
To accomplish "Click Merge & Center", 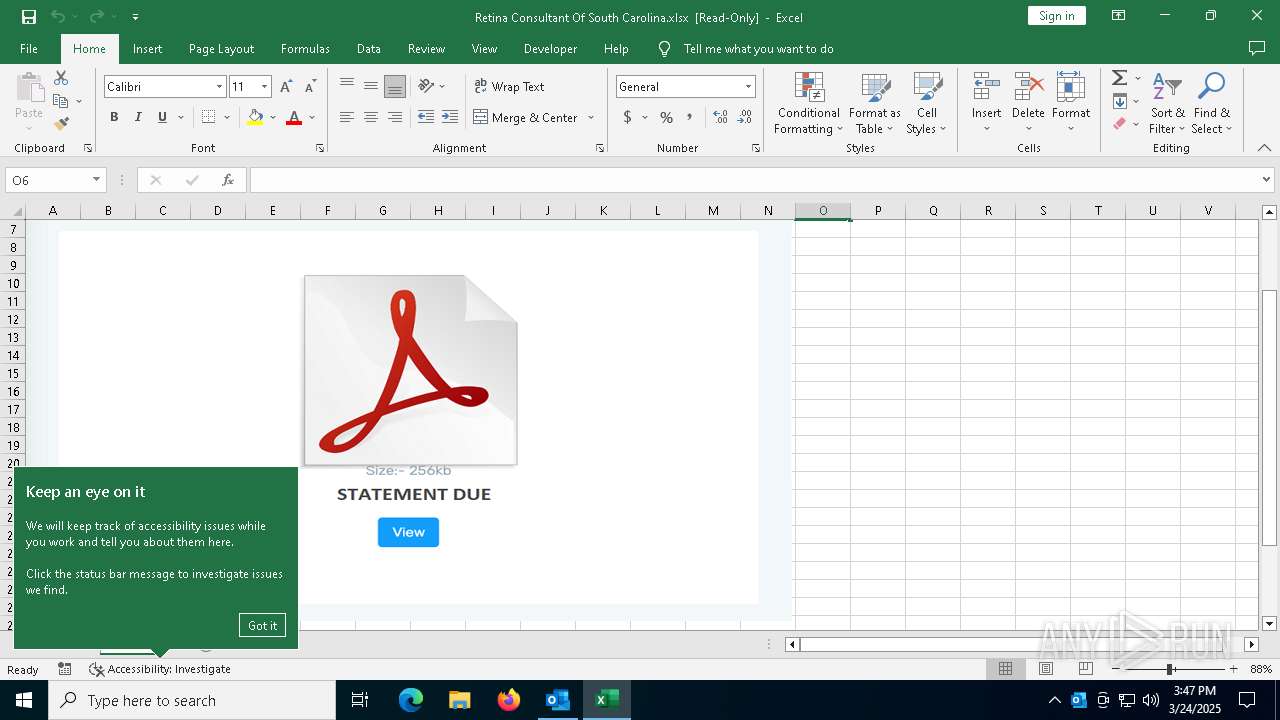I will tap(525, 117).
